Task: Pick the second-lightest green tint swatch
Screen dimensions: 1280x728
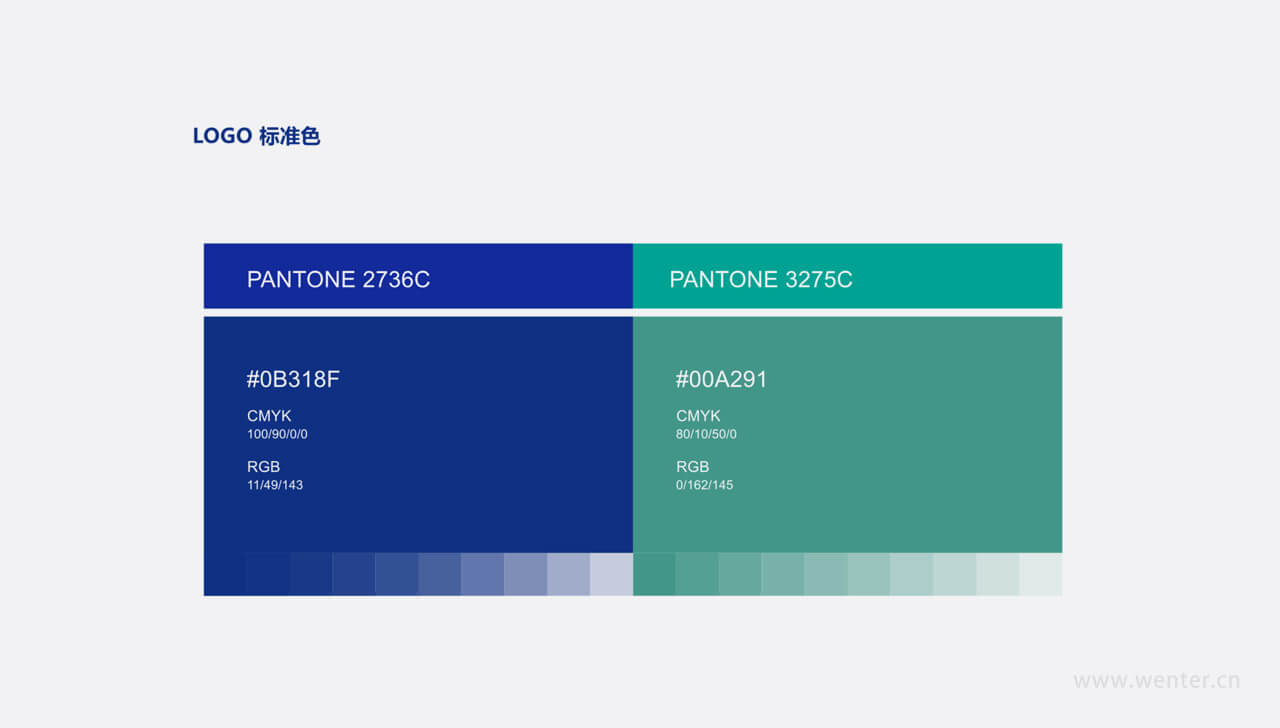Action: click(997, 575)
